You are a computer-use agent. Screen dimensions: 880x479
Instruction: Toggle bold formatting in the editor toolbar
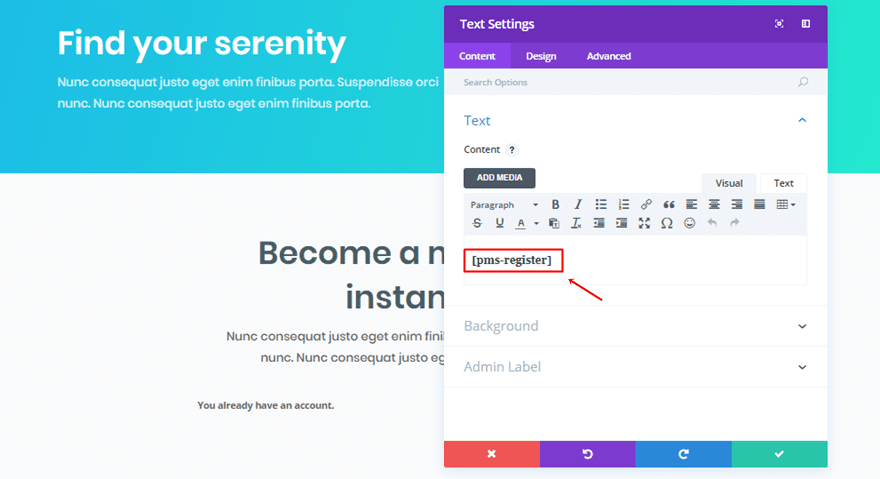(x=555, y=204)
